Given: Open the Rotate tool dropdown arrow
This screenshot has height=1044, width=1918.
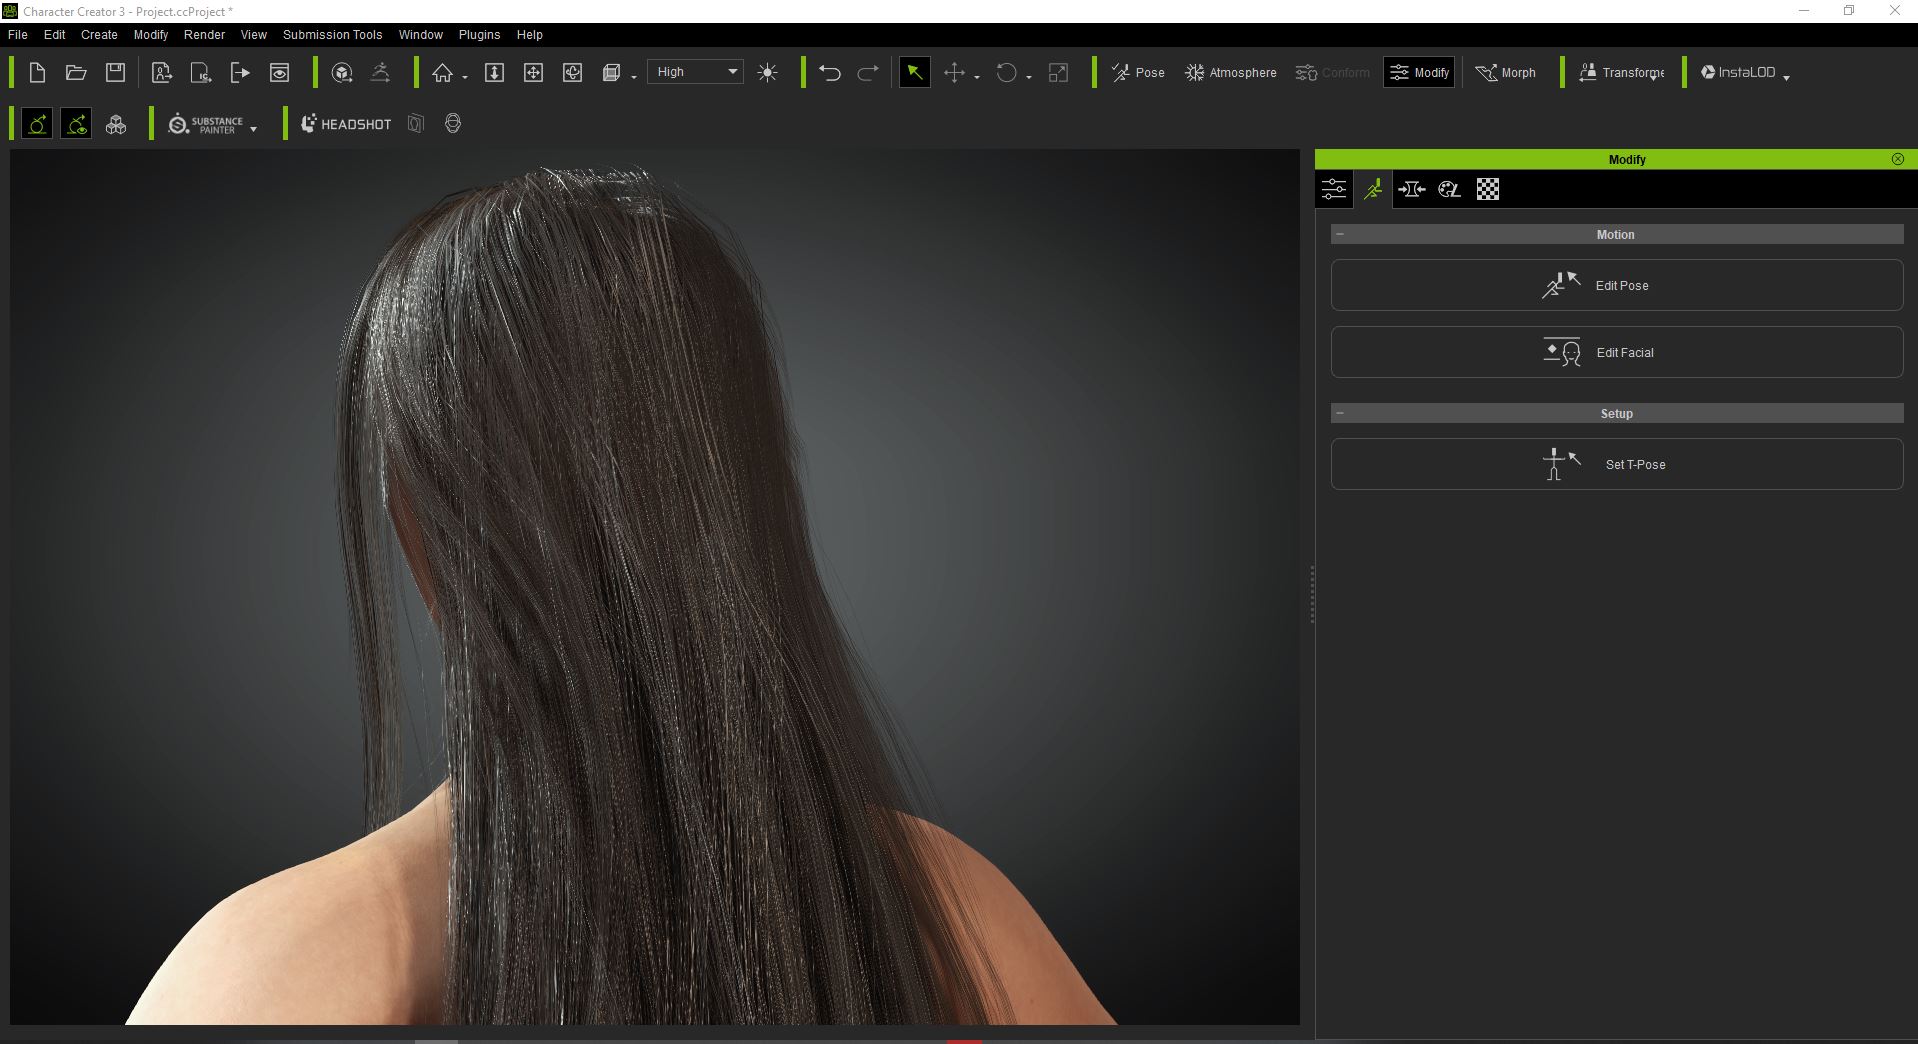Looking at the screenshot, I should (x=1029, y=77).
